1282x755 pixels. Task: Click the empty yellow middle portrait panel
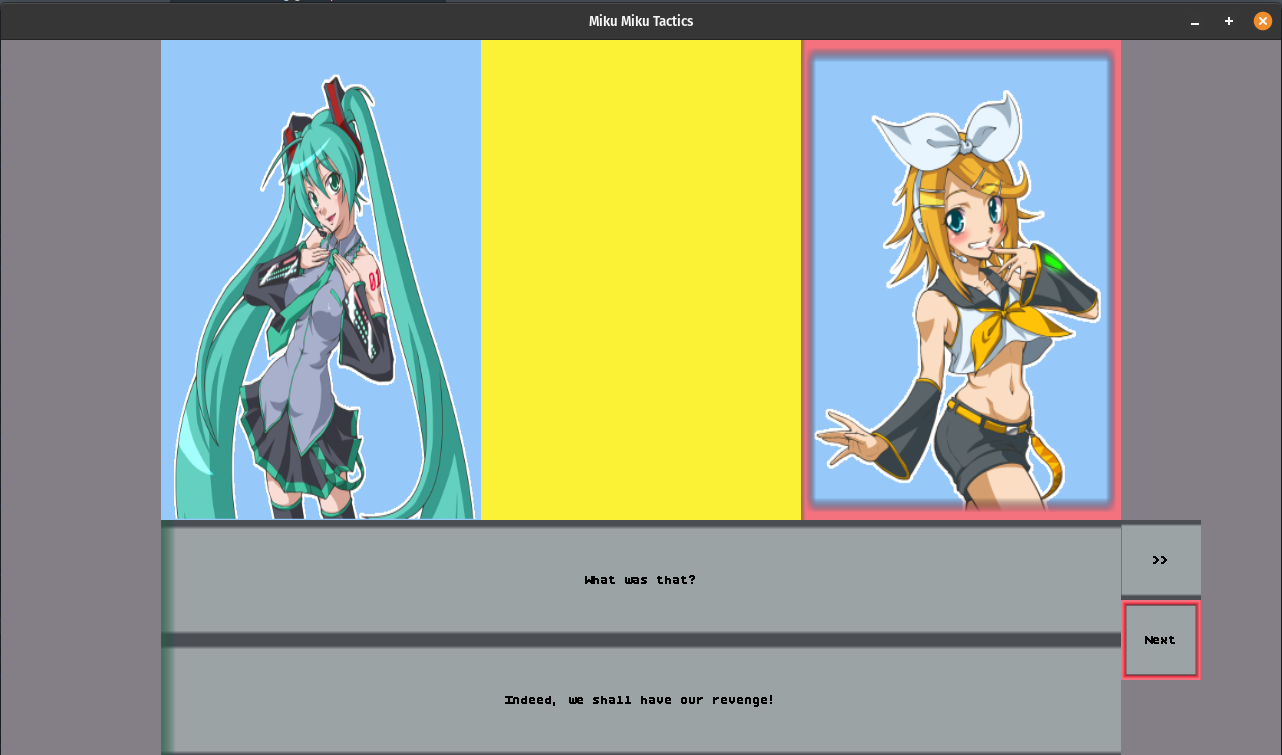[641, 280]
